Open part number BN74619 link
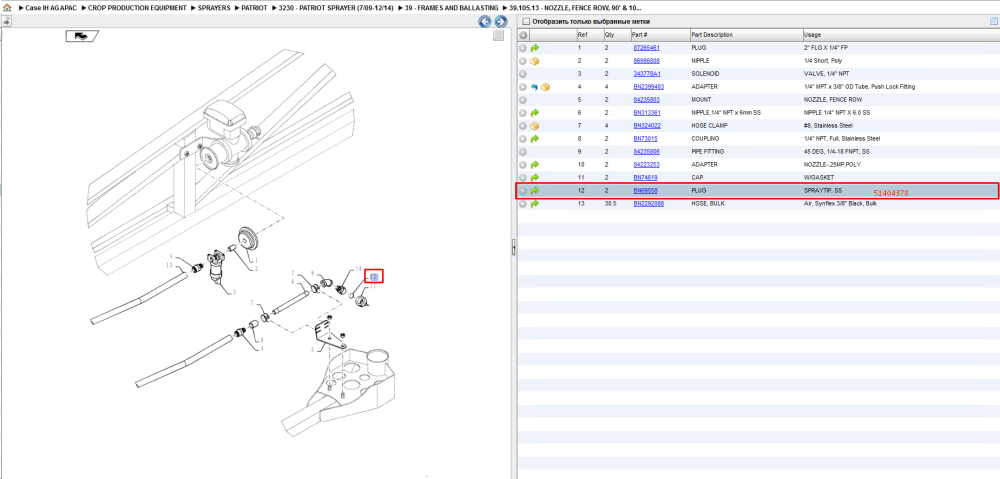This screenshot has height=479, width=1000. [x=645, y=177]
